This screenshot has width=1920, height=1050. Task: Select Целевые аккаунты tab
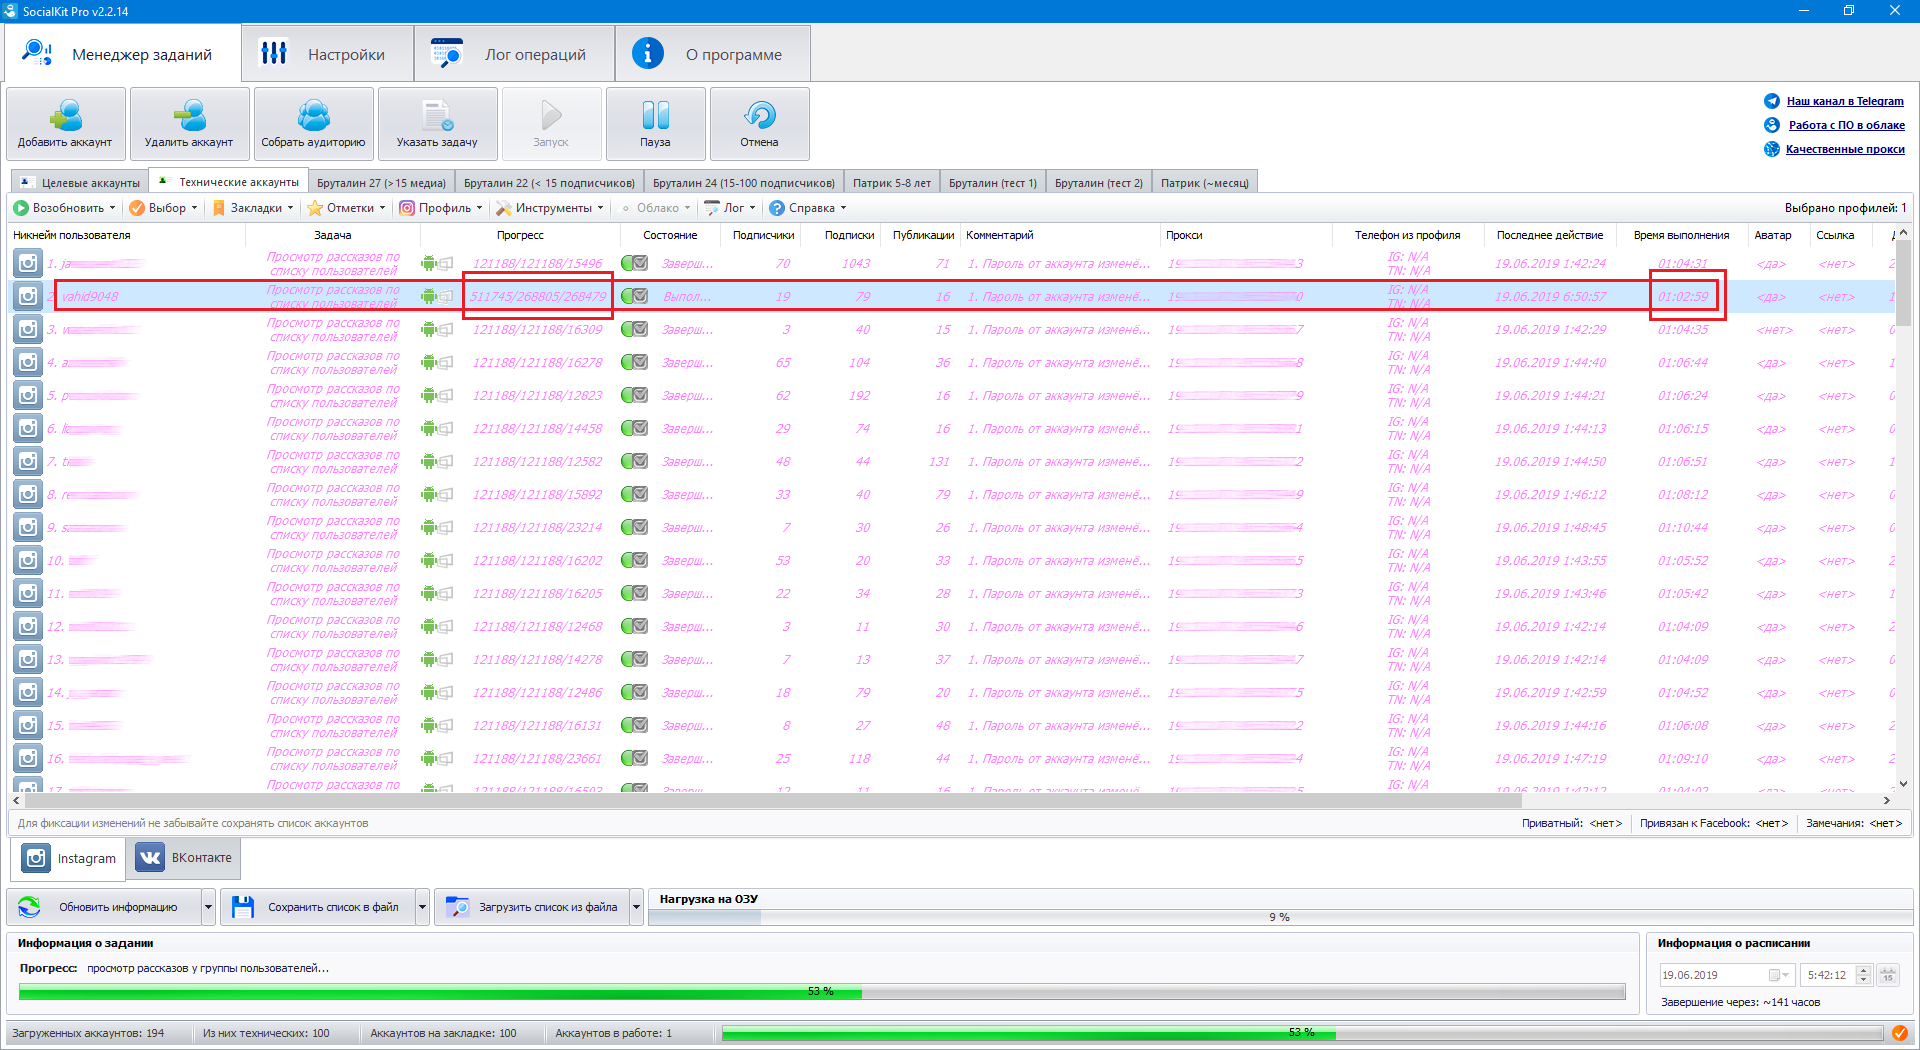point(80,183)
